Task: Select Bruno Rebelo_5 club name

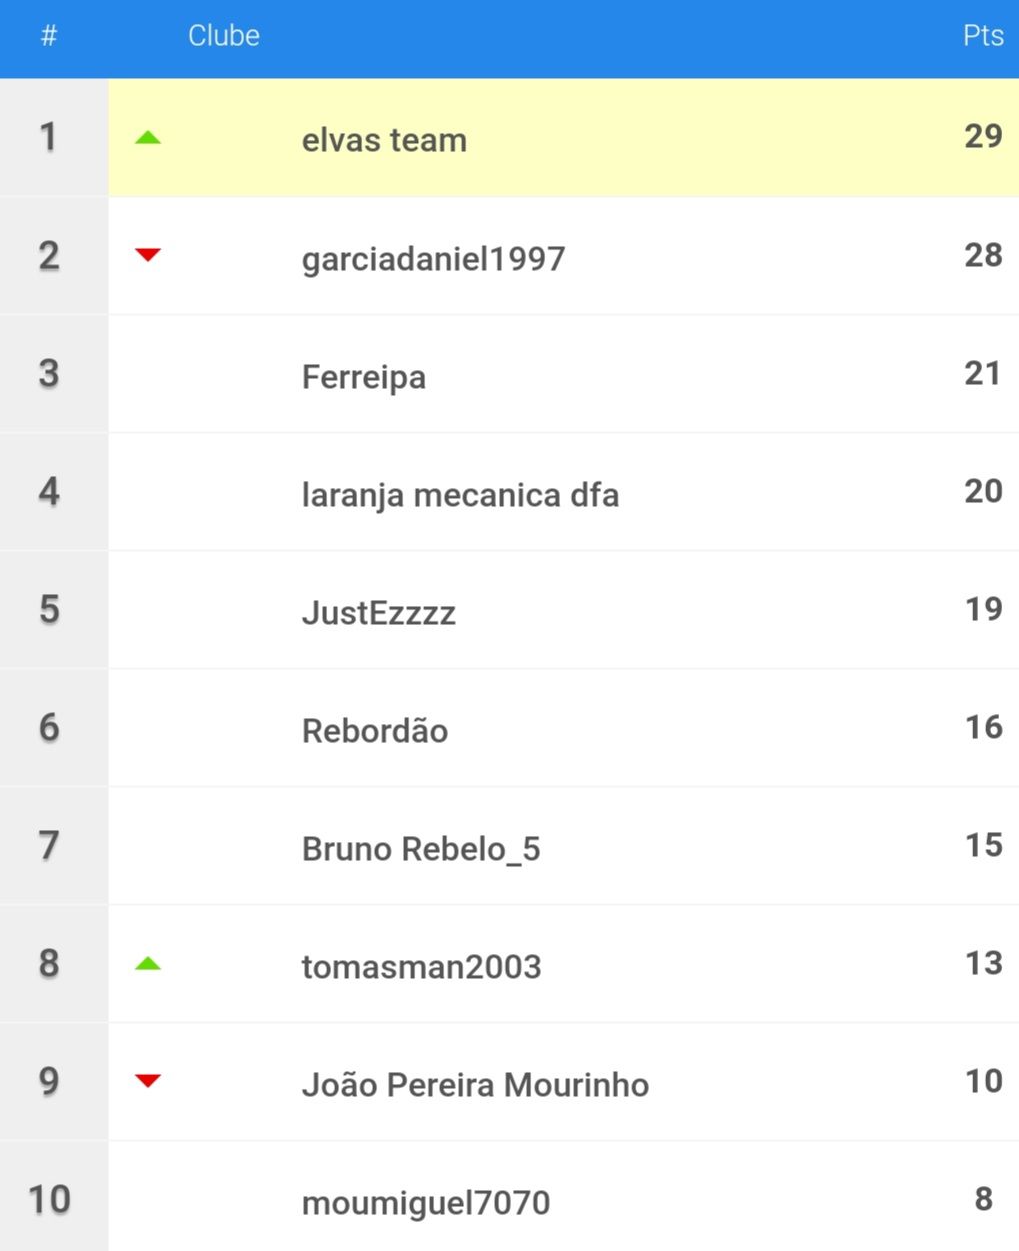Action: tap(421, 849)
